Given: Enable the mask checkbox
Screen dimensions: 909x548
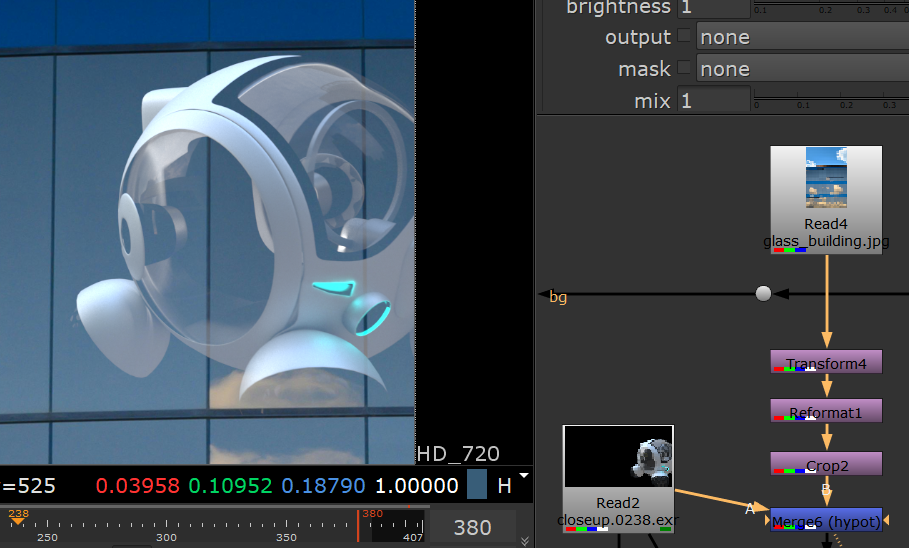Looking at the screenshot, I should click(x=684, y=67).
